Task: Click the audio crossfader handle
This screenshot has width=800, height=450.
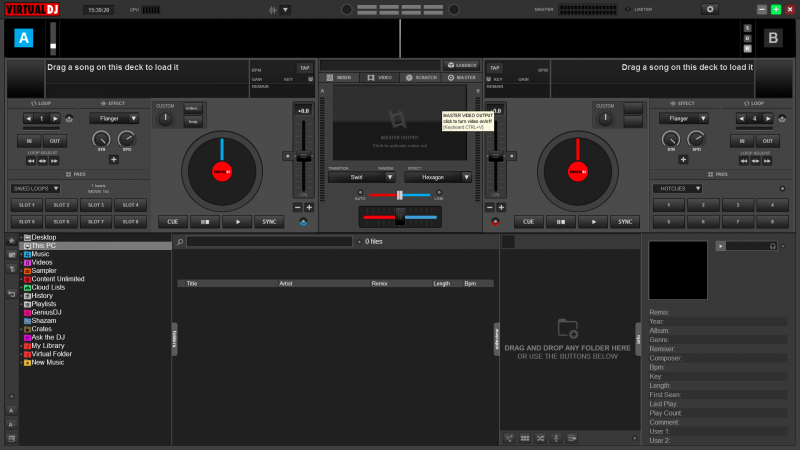Action: pyautogui.click(x=400, y=217)
